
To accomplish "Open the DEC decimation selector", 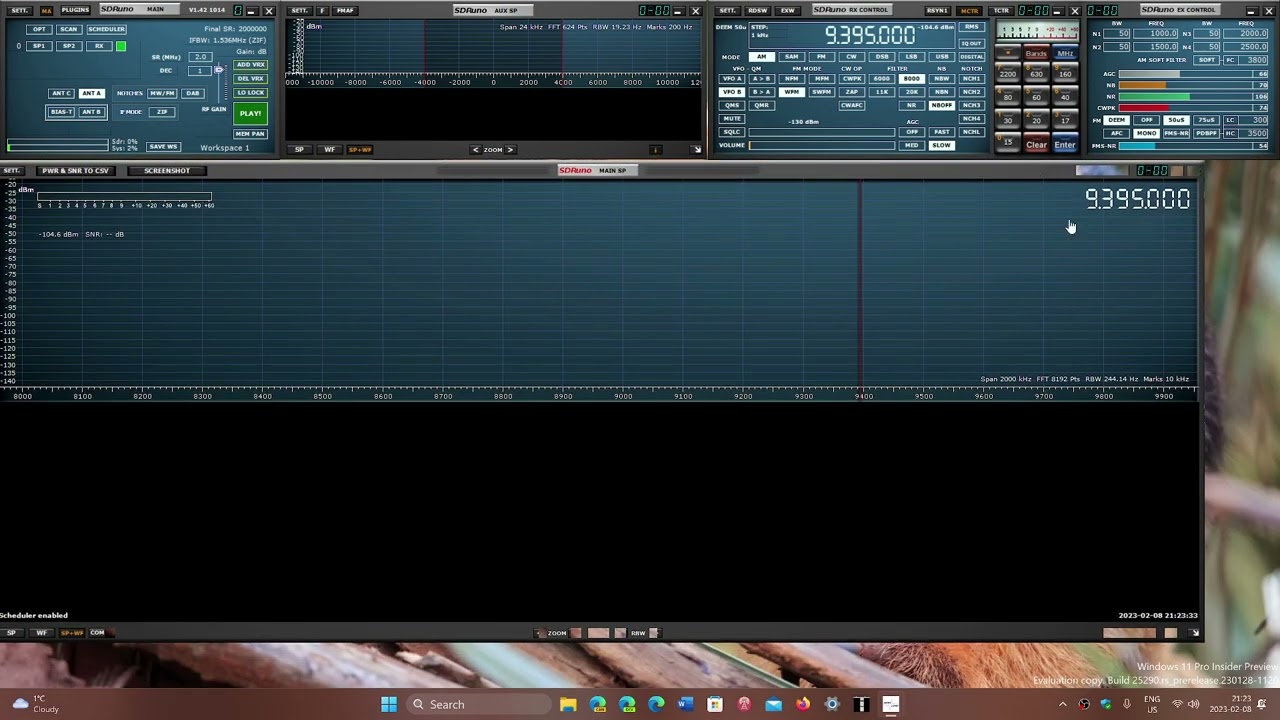I will click(x=200, y=71).
